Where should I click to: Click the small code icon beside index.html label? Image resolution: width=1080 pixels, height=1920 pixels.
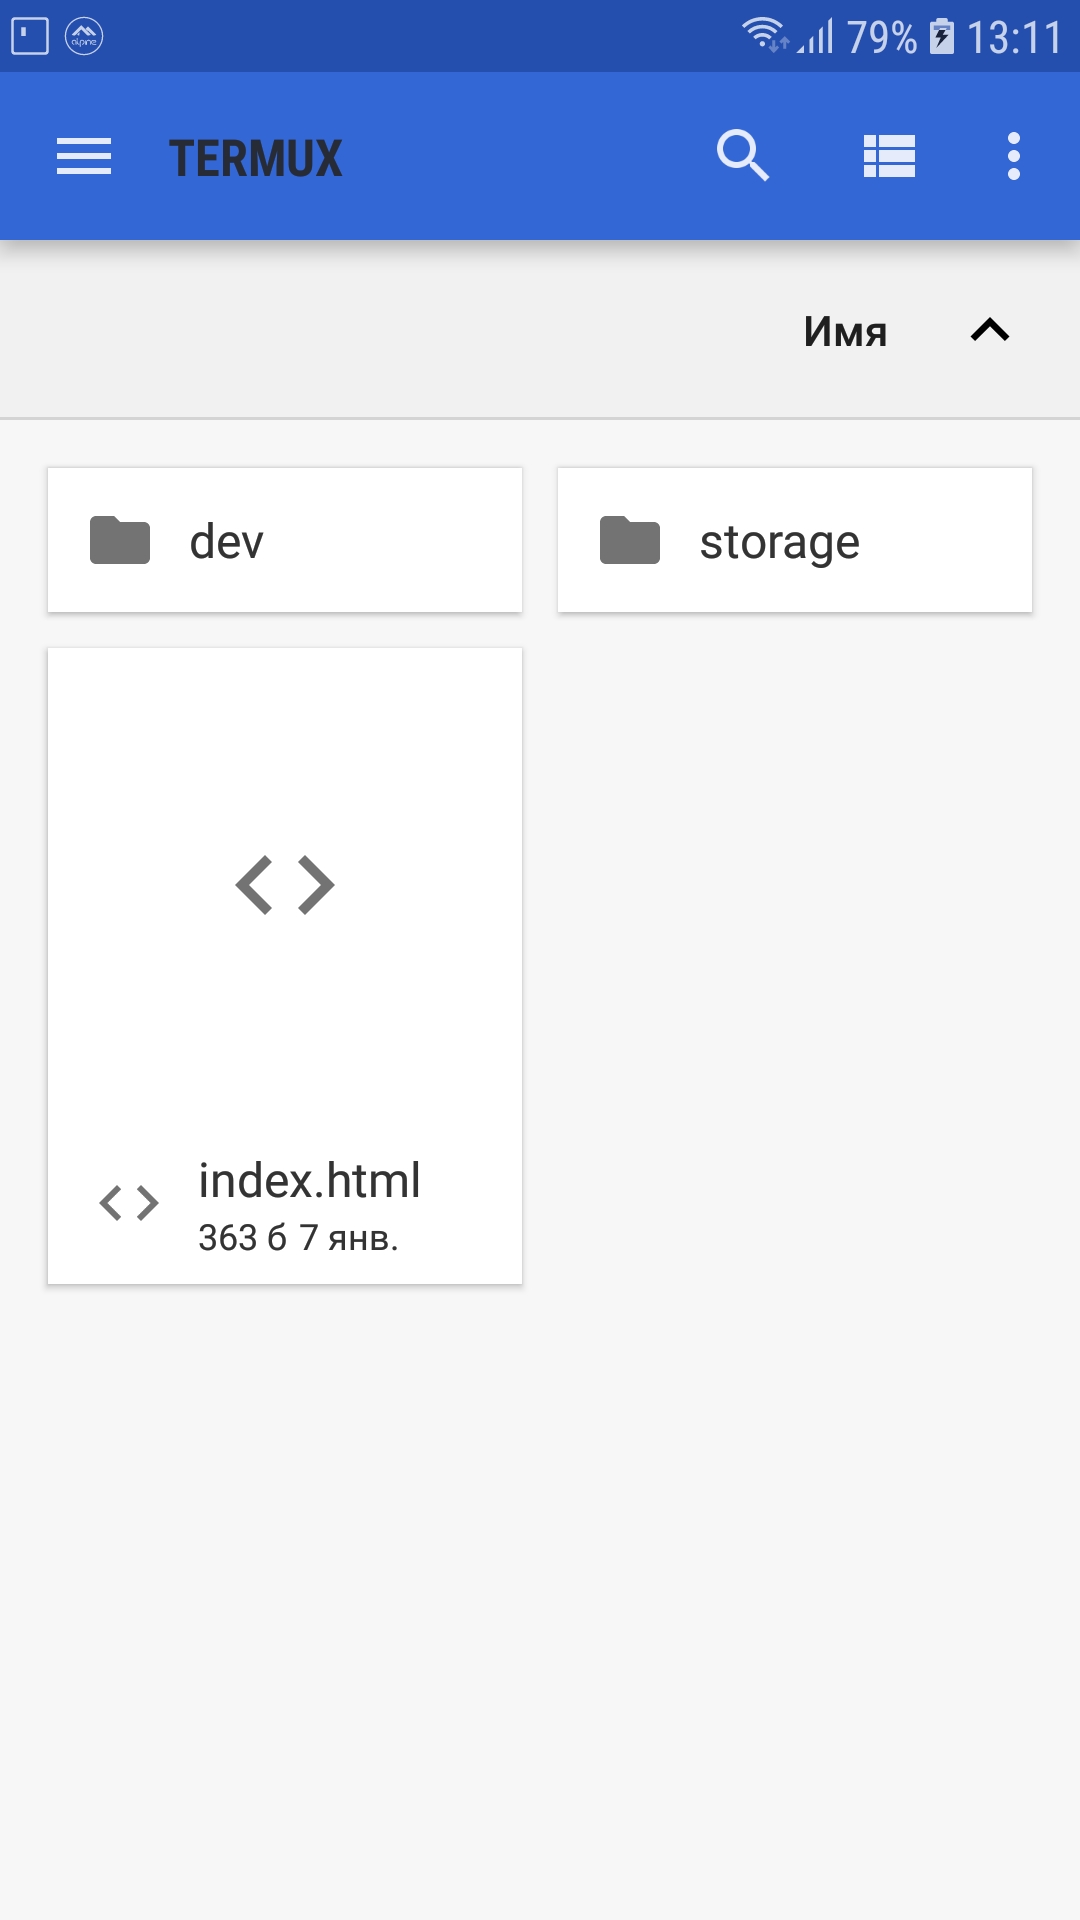pyautogui.click(x=128, y=1203)
